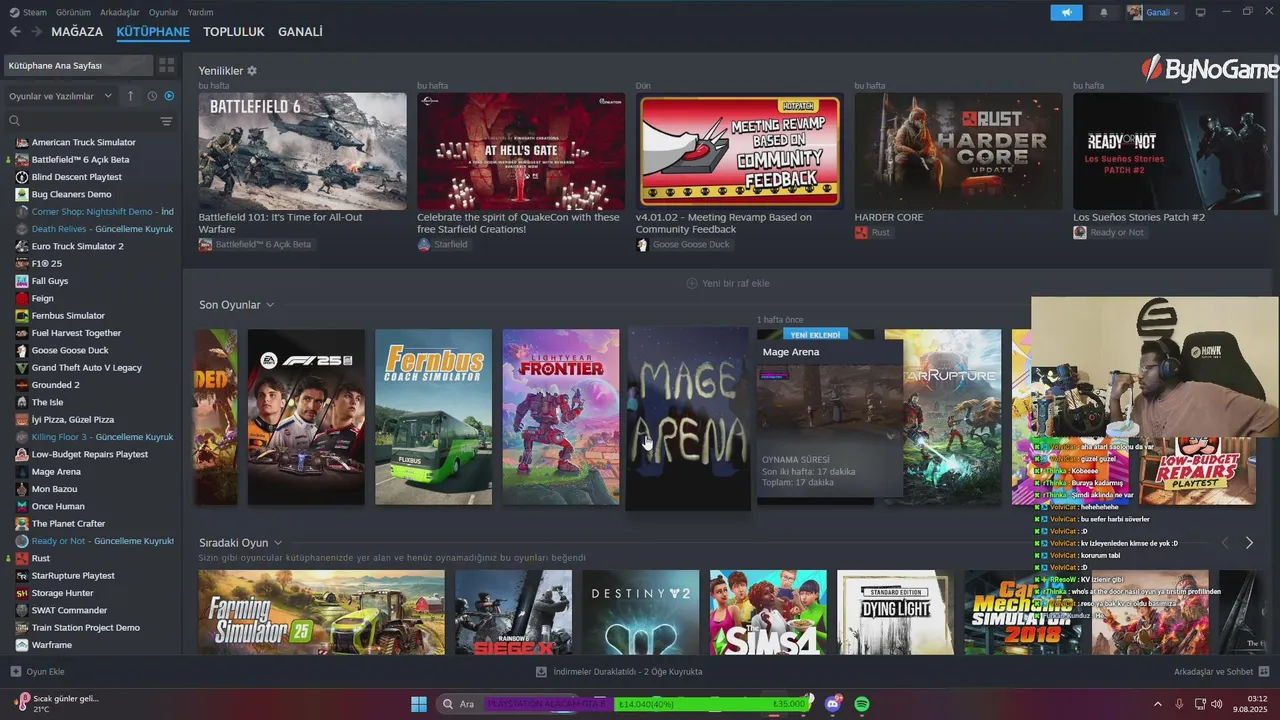Select Warframe in the library list

(x=51, y=645)
